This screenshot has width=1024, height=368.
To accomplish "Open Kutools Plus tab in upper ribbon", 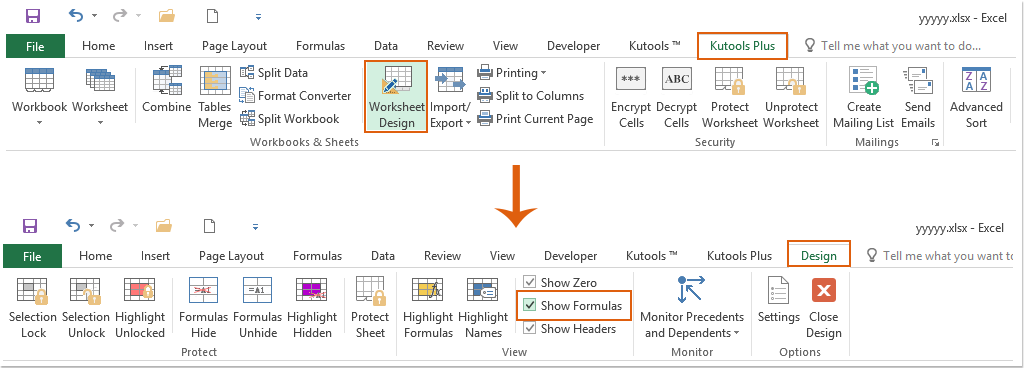I will point(743,46).
